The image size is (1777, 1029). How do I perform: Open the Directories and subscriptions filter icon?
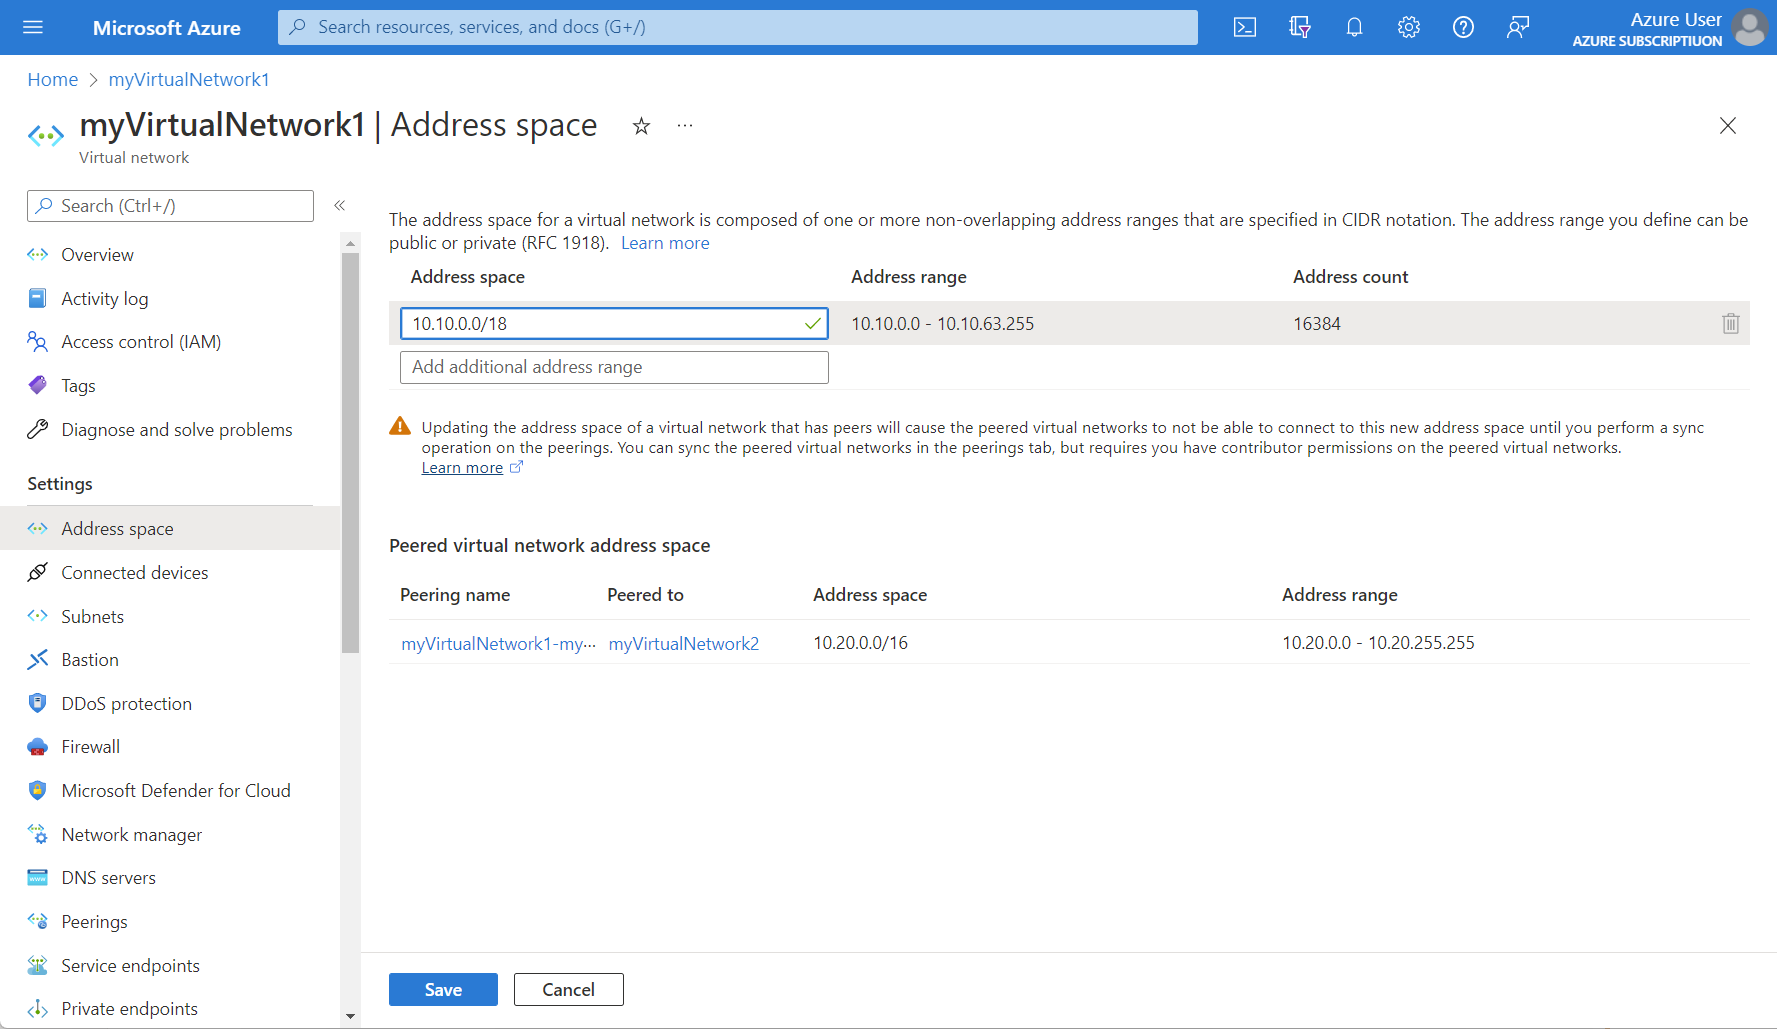point(1300,27)
